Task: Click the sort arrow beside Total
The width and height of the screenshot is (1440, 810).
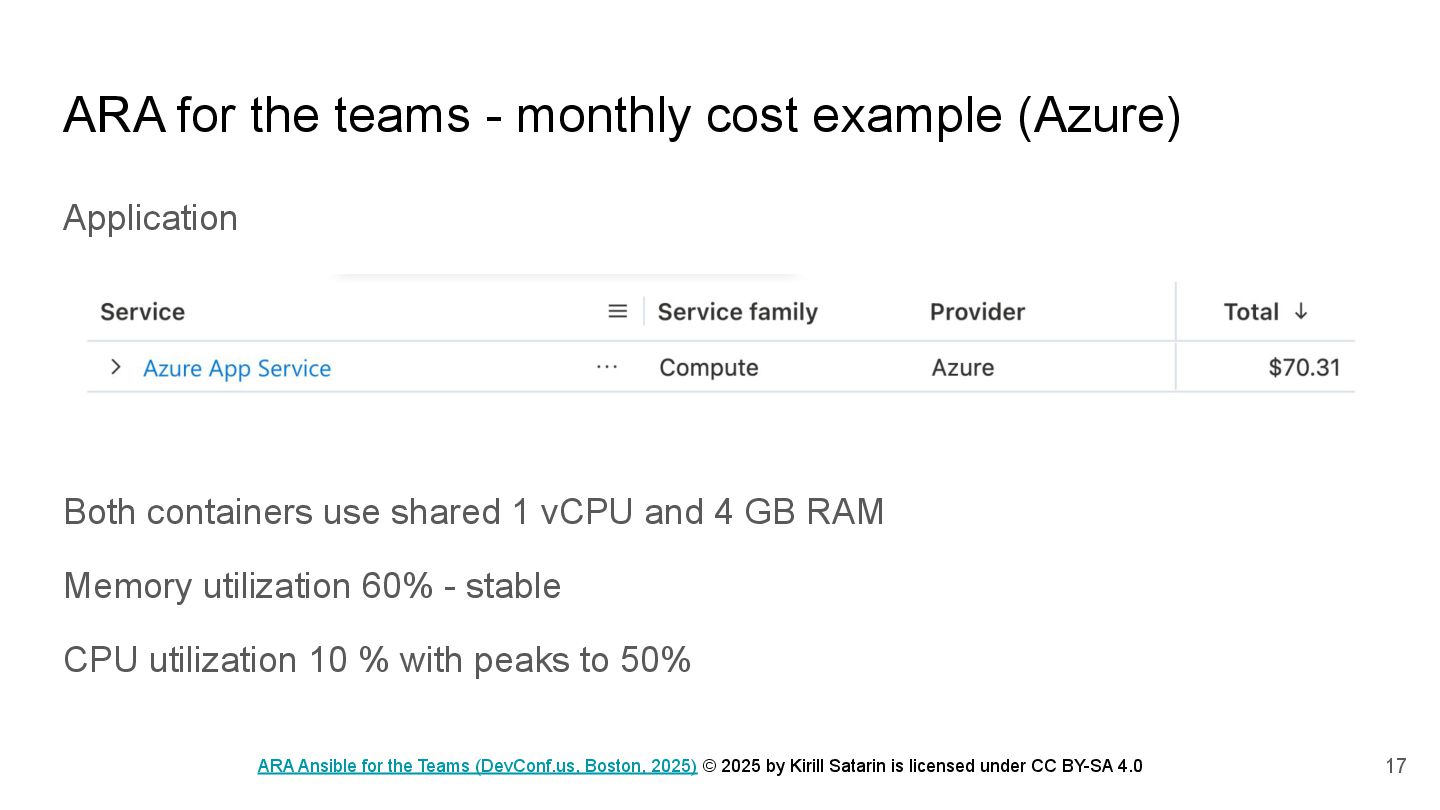Action: click(1301, 312)
